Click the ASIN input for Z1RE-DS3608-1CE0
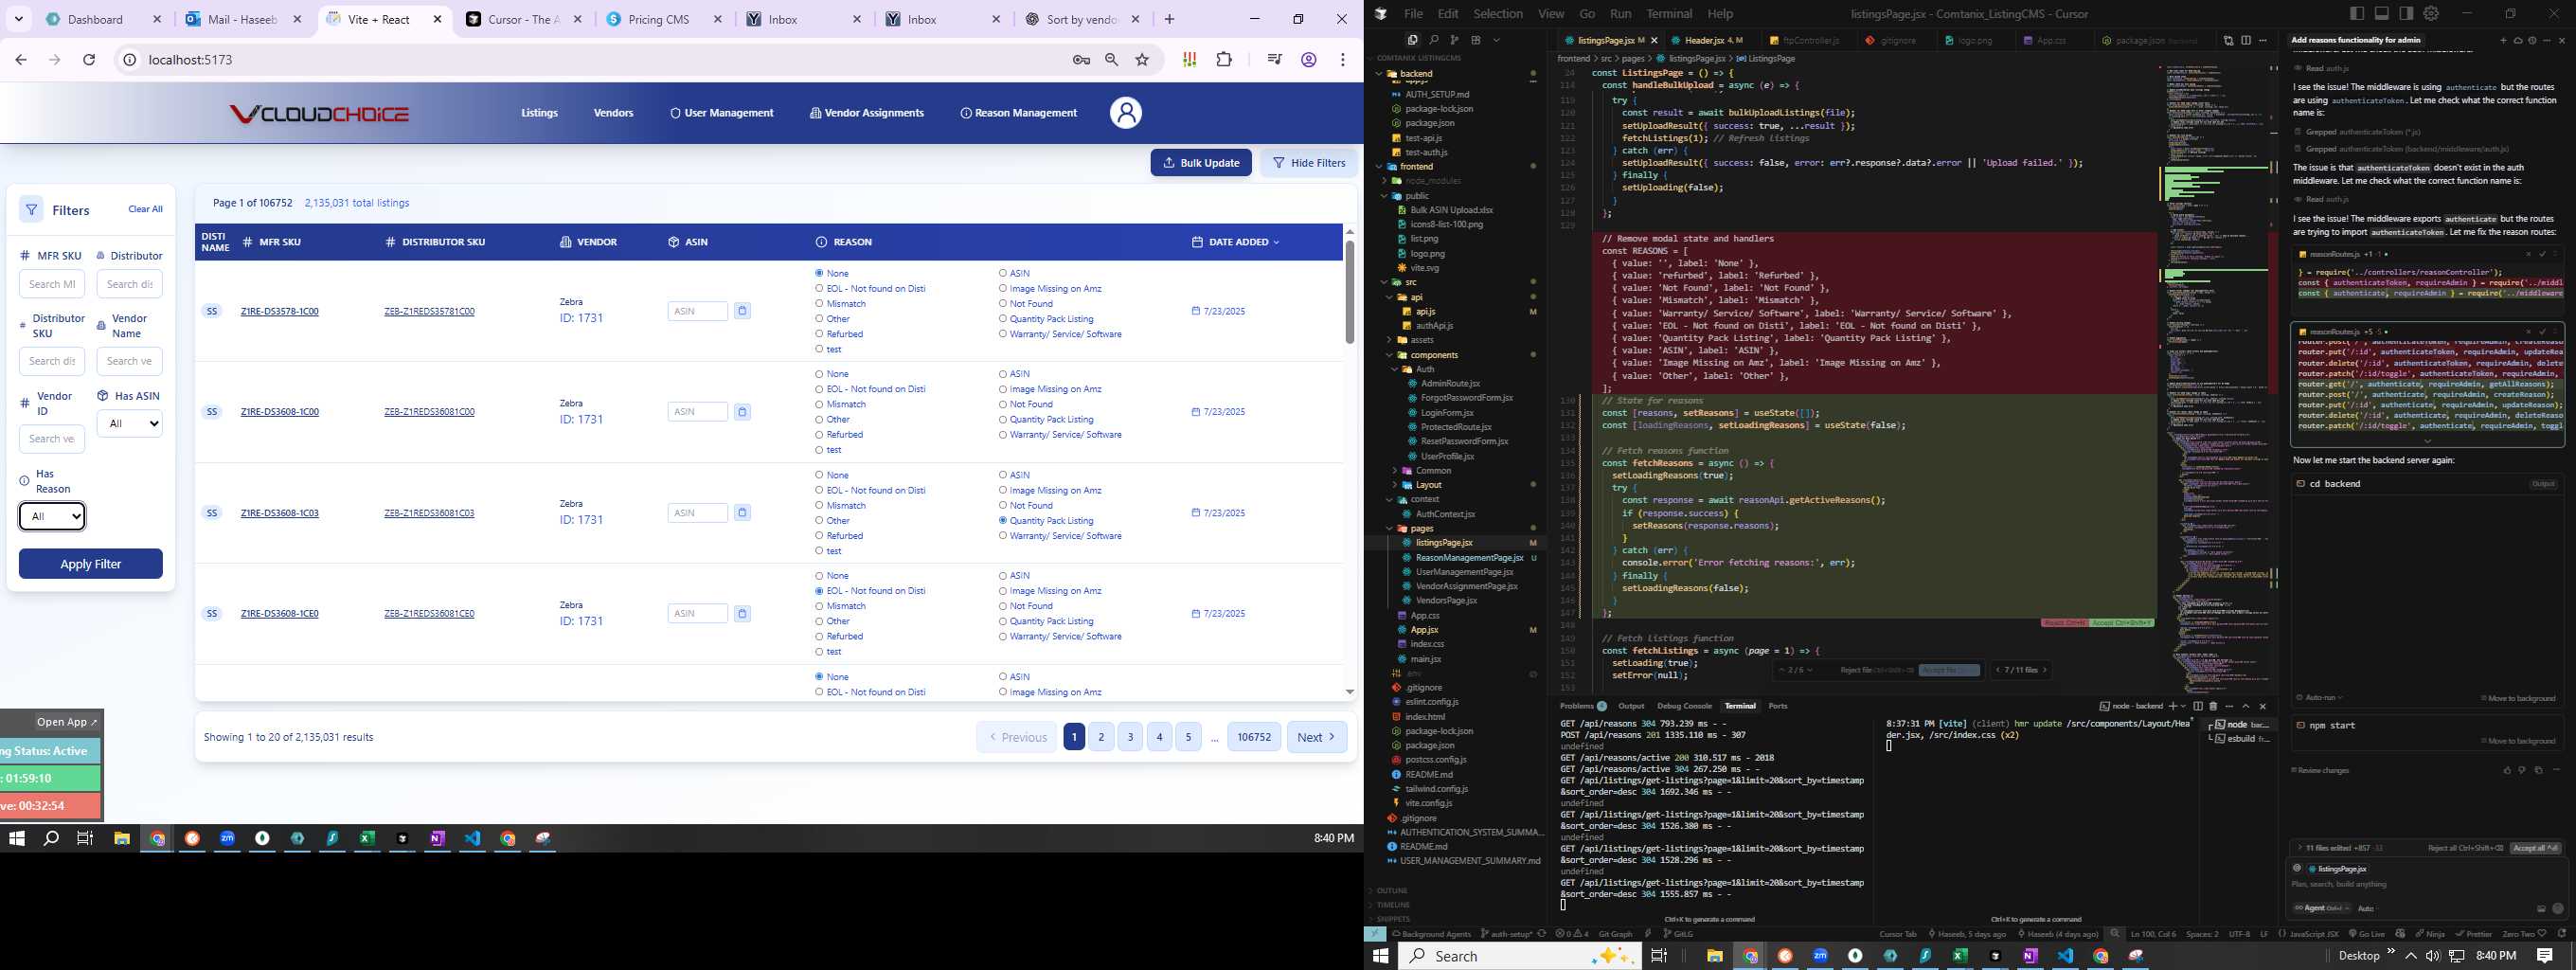 (x=697, y=614)
